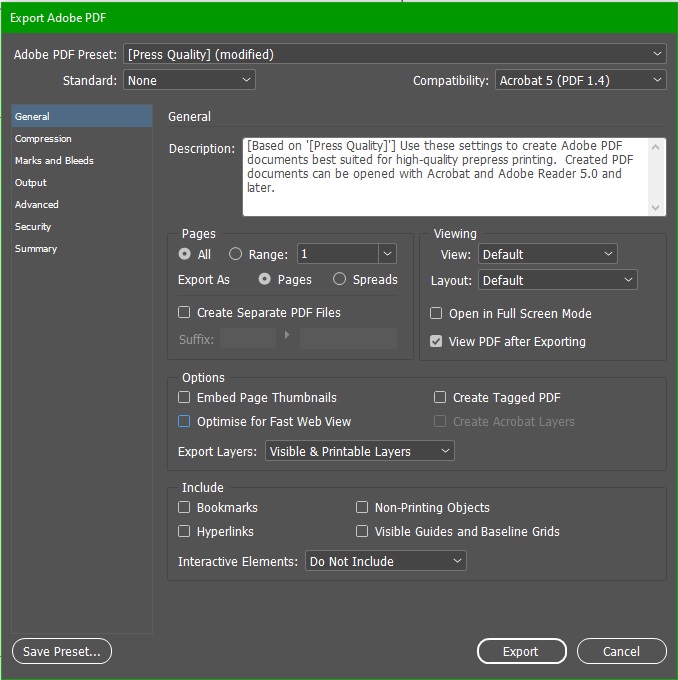The height and width of the screenshot is (680, 678).
Task: Enable Create Separate PDF Files checkbox
Action: click(x=184, y=312)
